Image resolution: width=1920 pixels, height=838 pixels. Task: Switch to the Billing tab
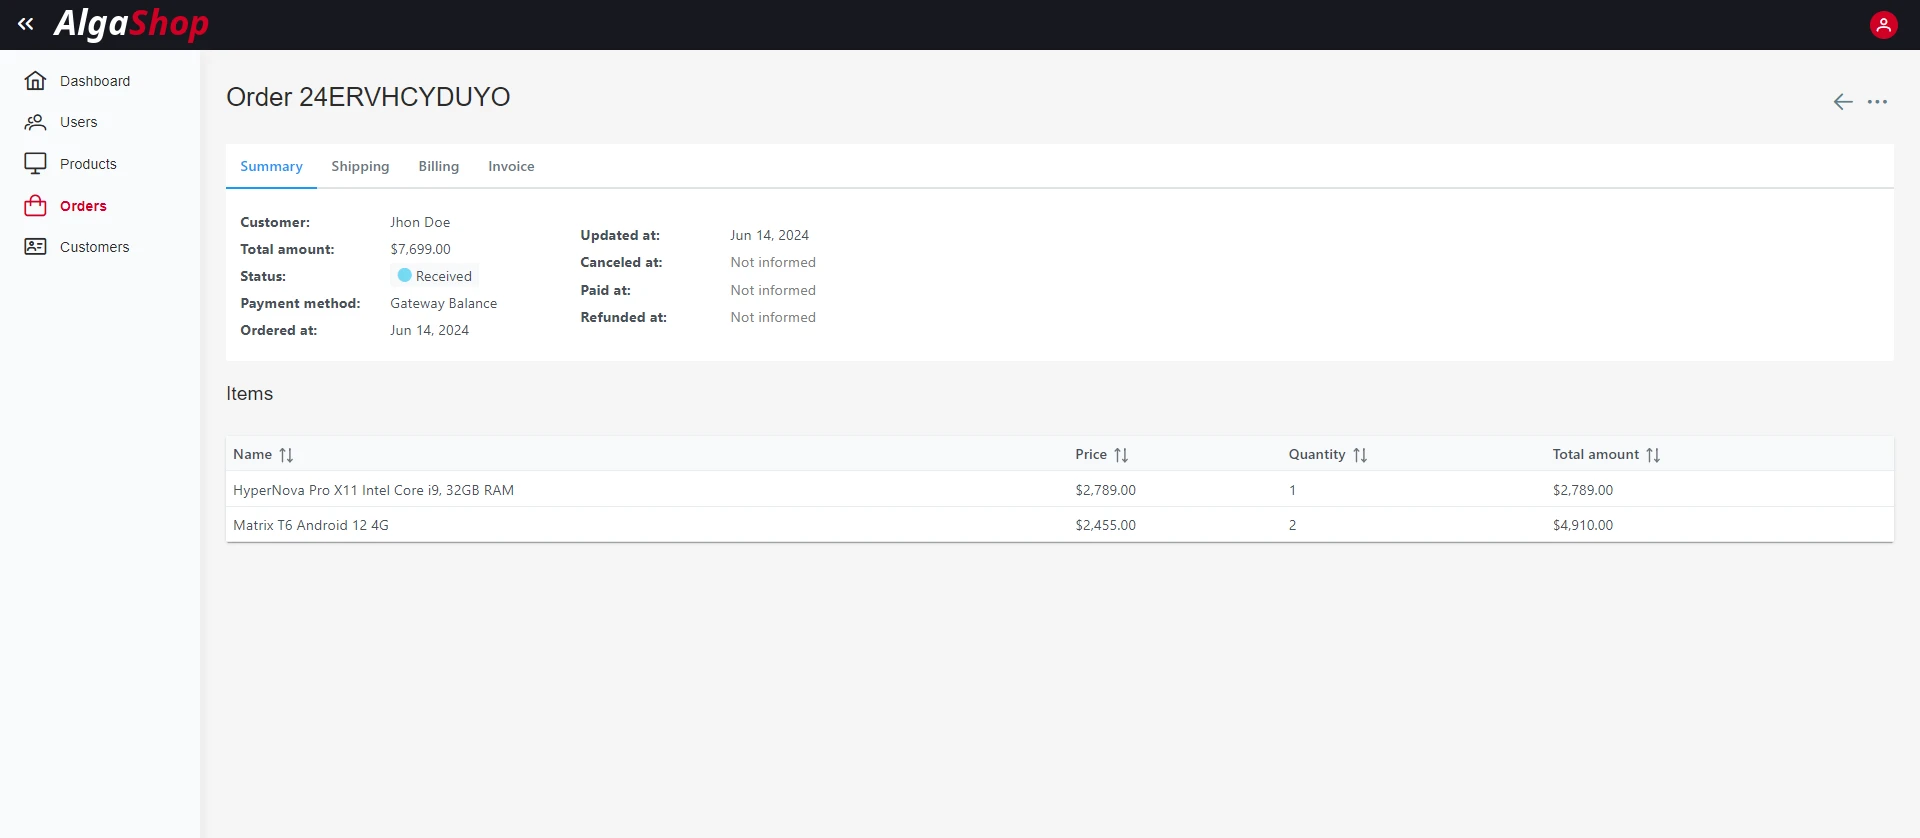[438, 167]
